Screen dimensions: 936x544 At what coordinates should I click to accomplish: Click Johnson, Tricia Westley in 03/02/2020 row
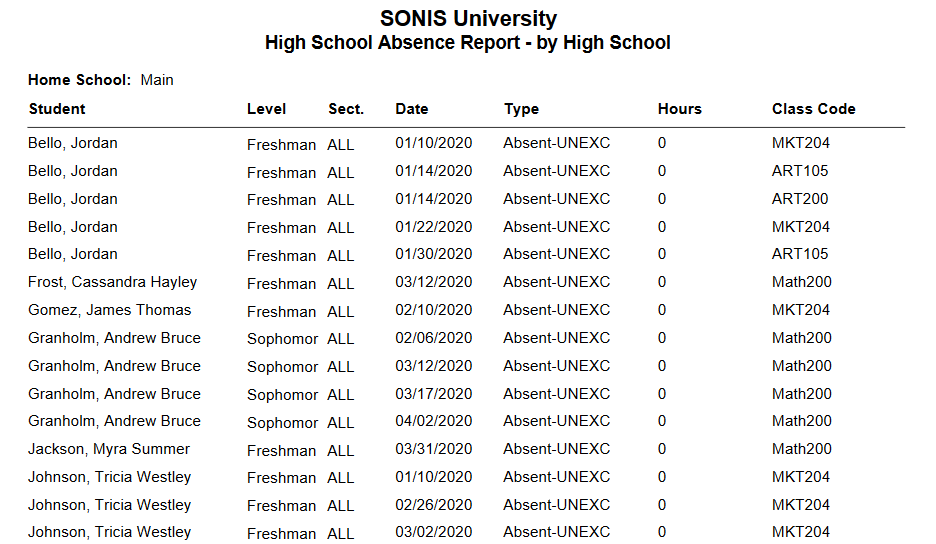[109, 532]
